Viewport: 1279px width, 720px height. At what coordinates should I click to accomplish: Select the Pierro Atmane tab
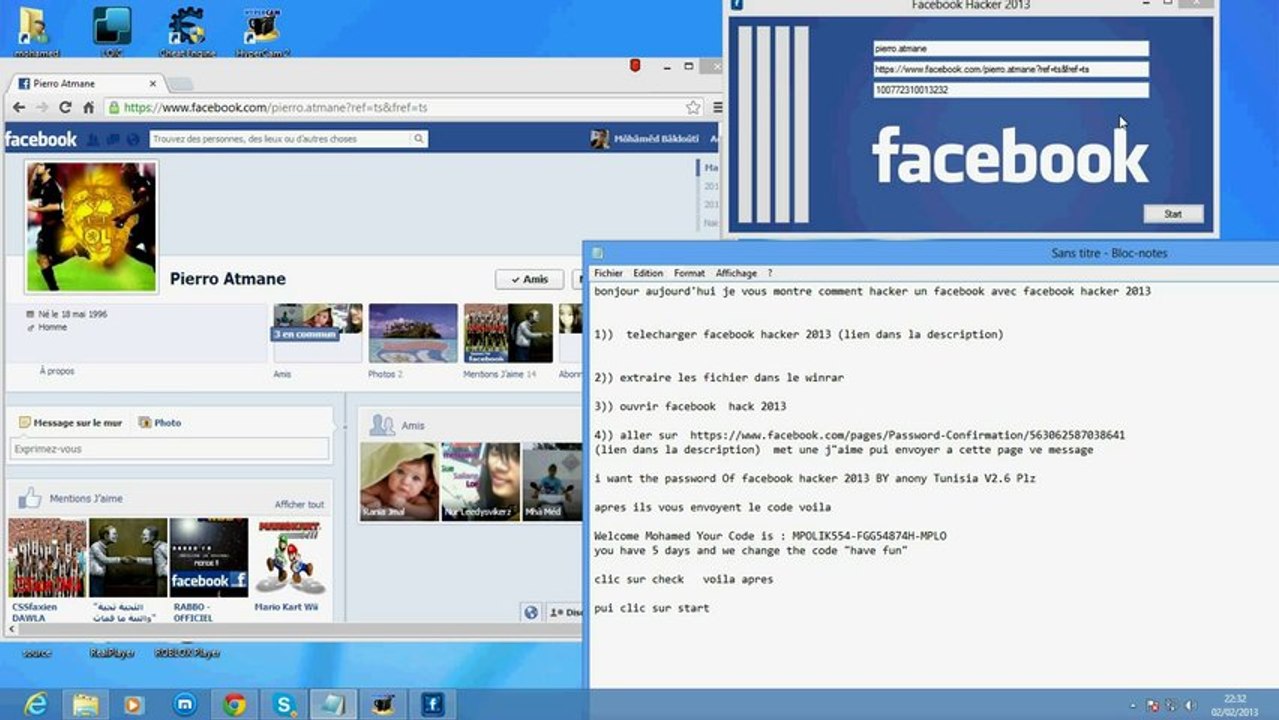pos(84,84)
